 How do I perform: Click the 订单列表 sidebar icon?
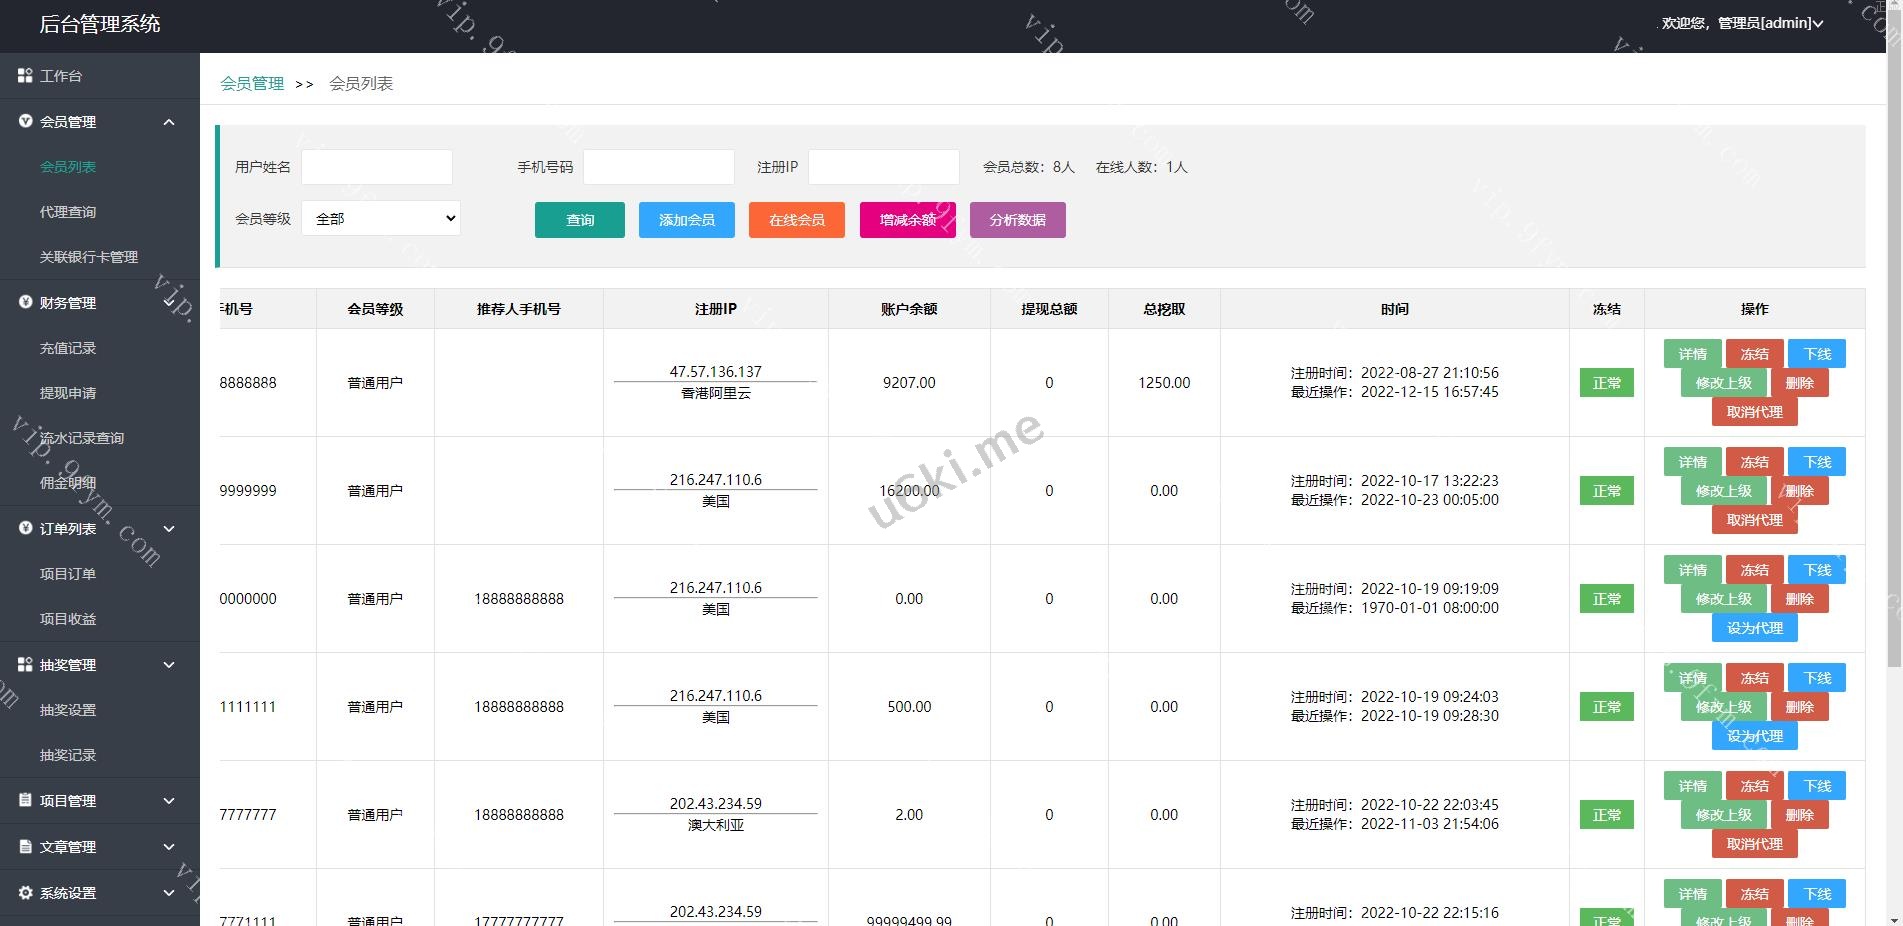pos(25,529)
